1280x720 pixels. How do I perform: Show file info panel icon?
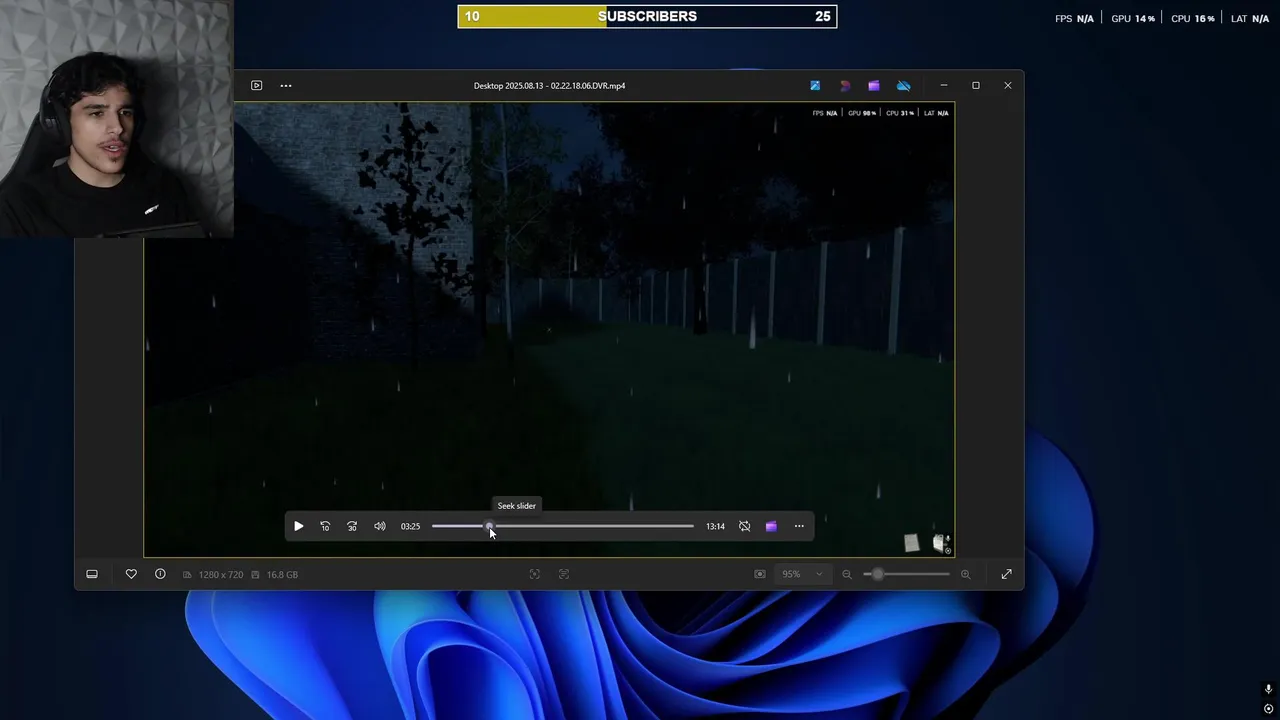click(160, 574)
